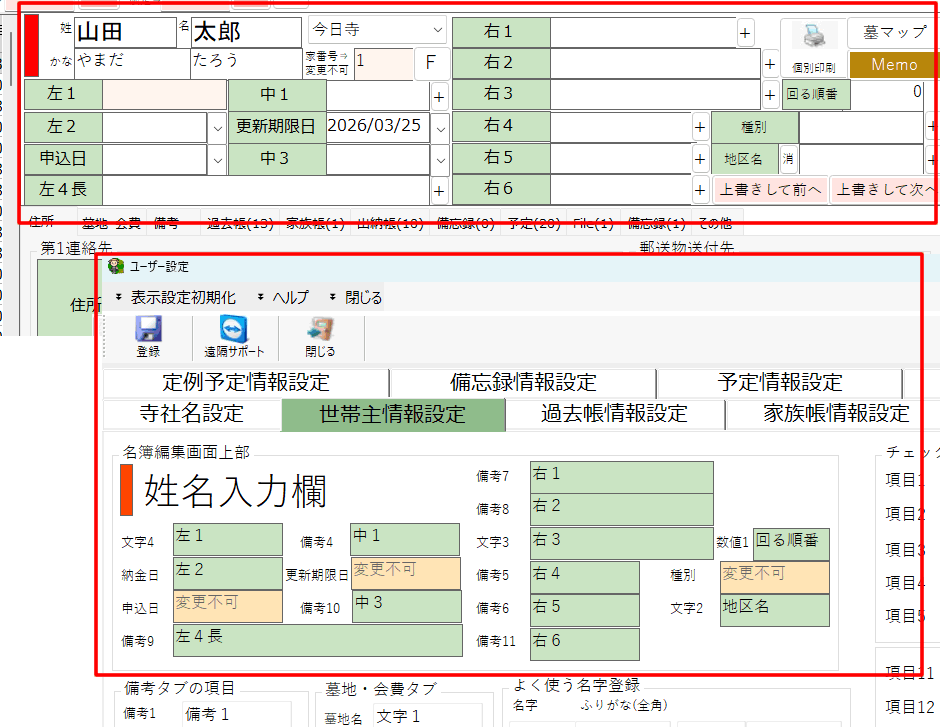The width and height of the screenshot is (940, 727).
Task: Click the 右3 label field in settings
Action: coord(621,543)
